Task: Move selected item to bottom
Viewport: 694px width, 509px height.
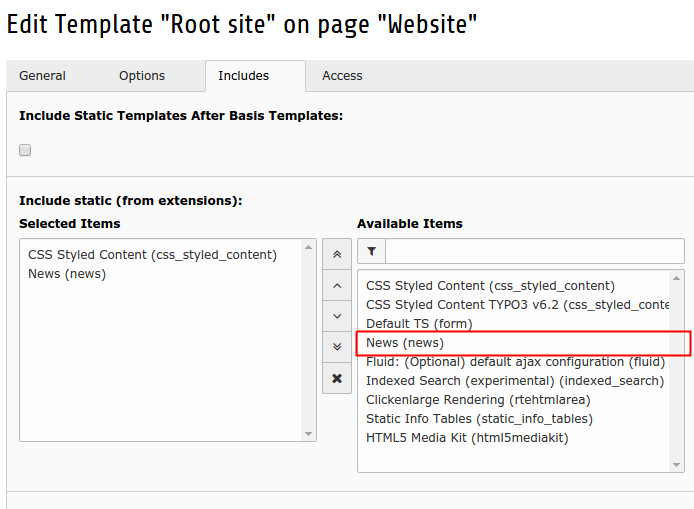Action: coord(336,347)
